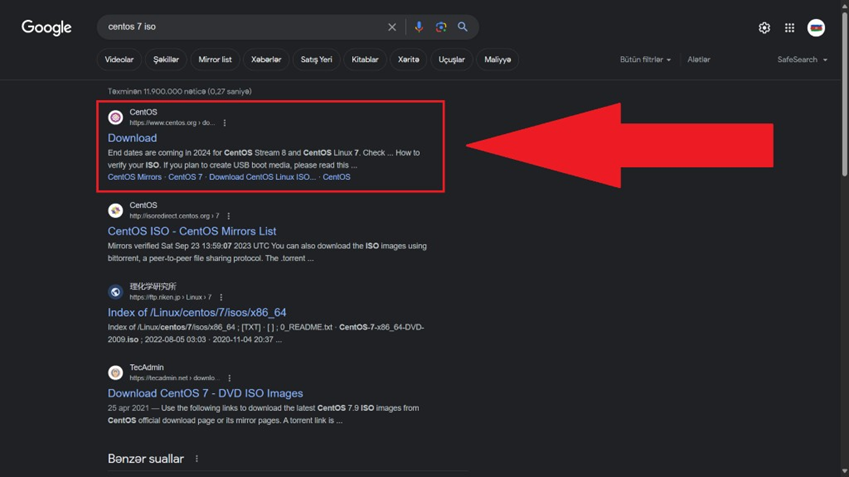
Task: Open the three-dot menu of the centos.org Download result
Action: 225,123
